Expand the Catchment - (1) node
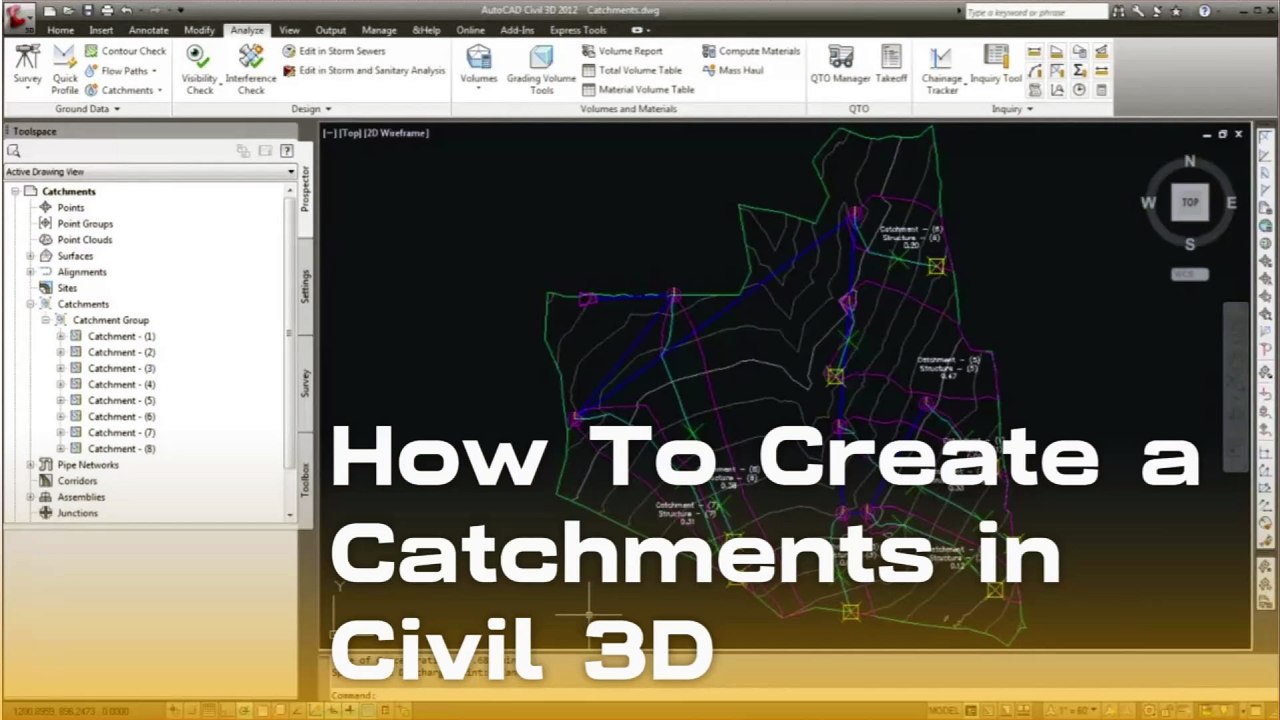 tap(60, 336)
